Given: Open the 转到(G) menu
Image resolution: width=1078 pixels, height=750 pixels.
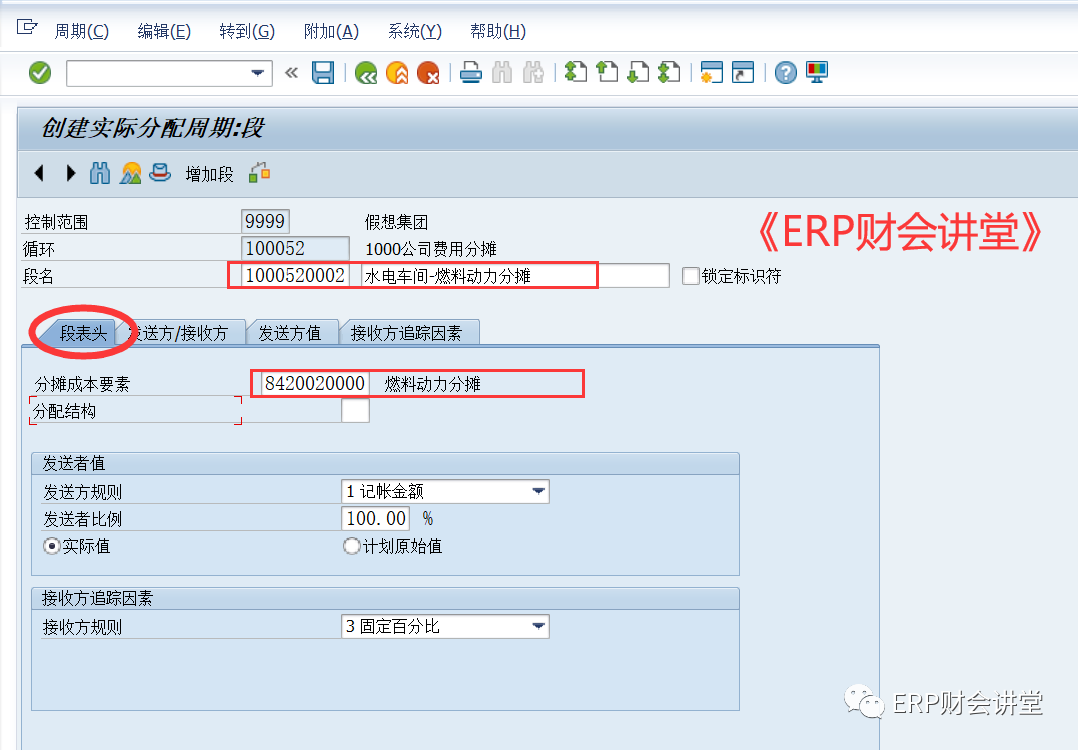Looking at the screenshot, I should [247, 31].
